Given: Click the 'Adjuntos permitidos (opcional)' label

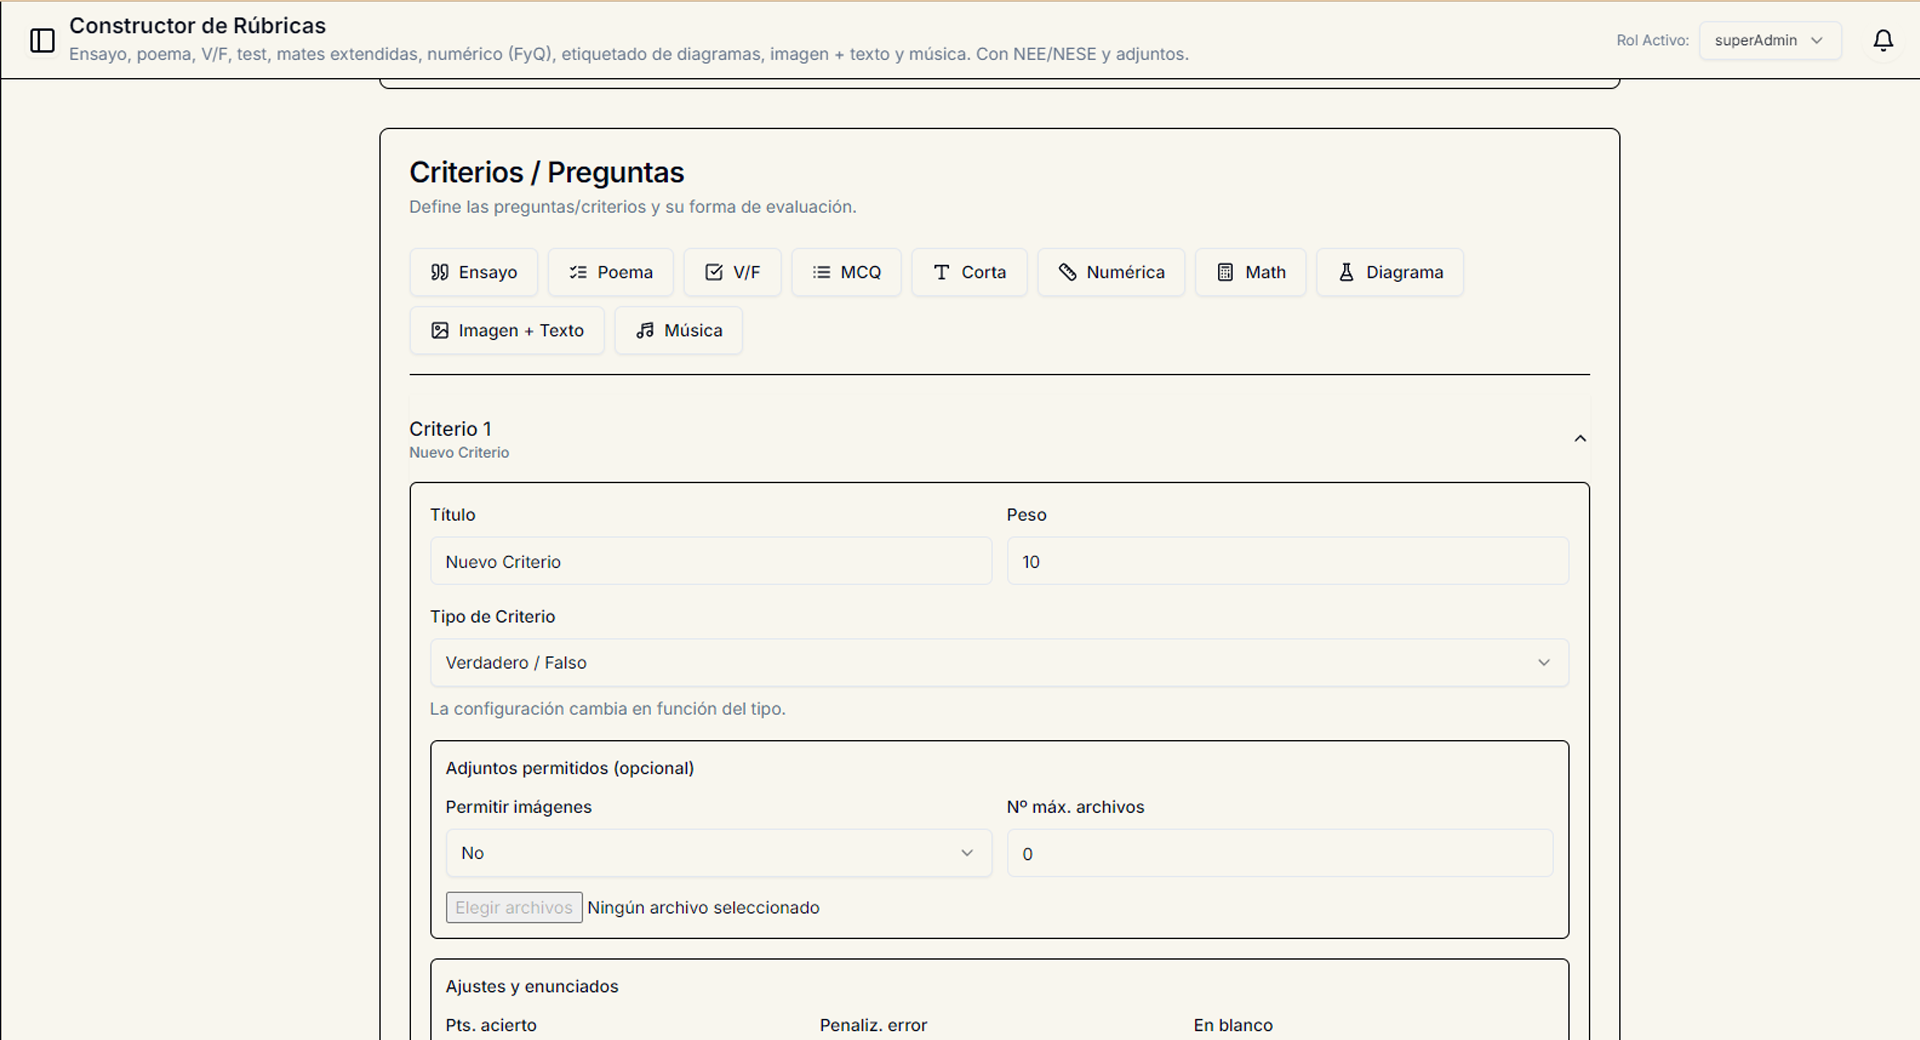Looking at the screenshot, I should (x=569, y=768).
